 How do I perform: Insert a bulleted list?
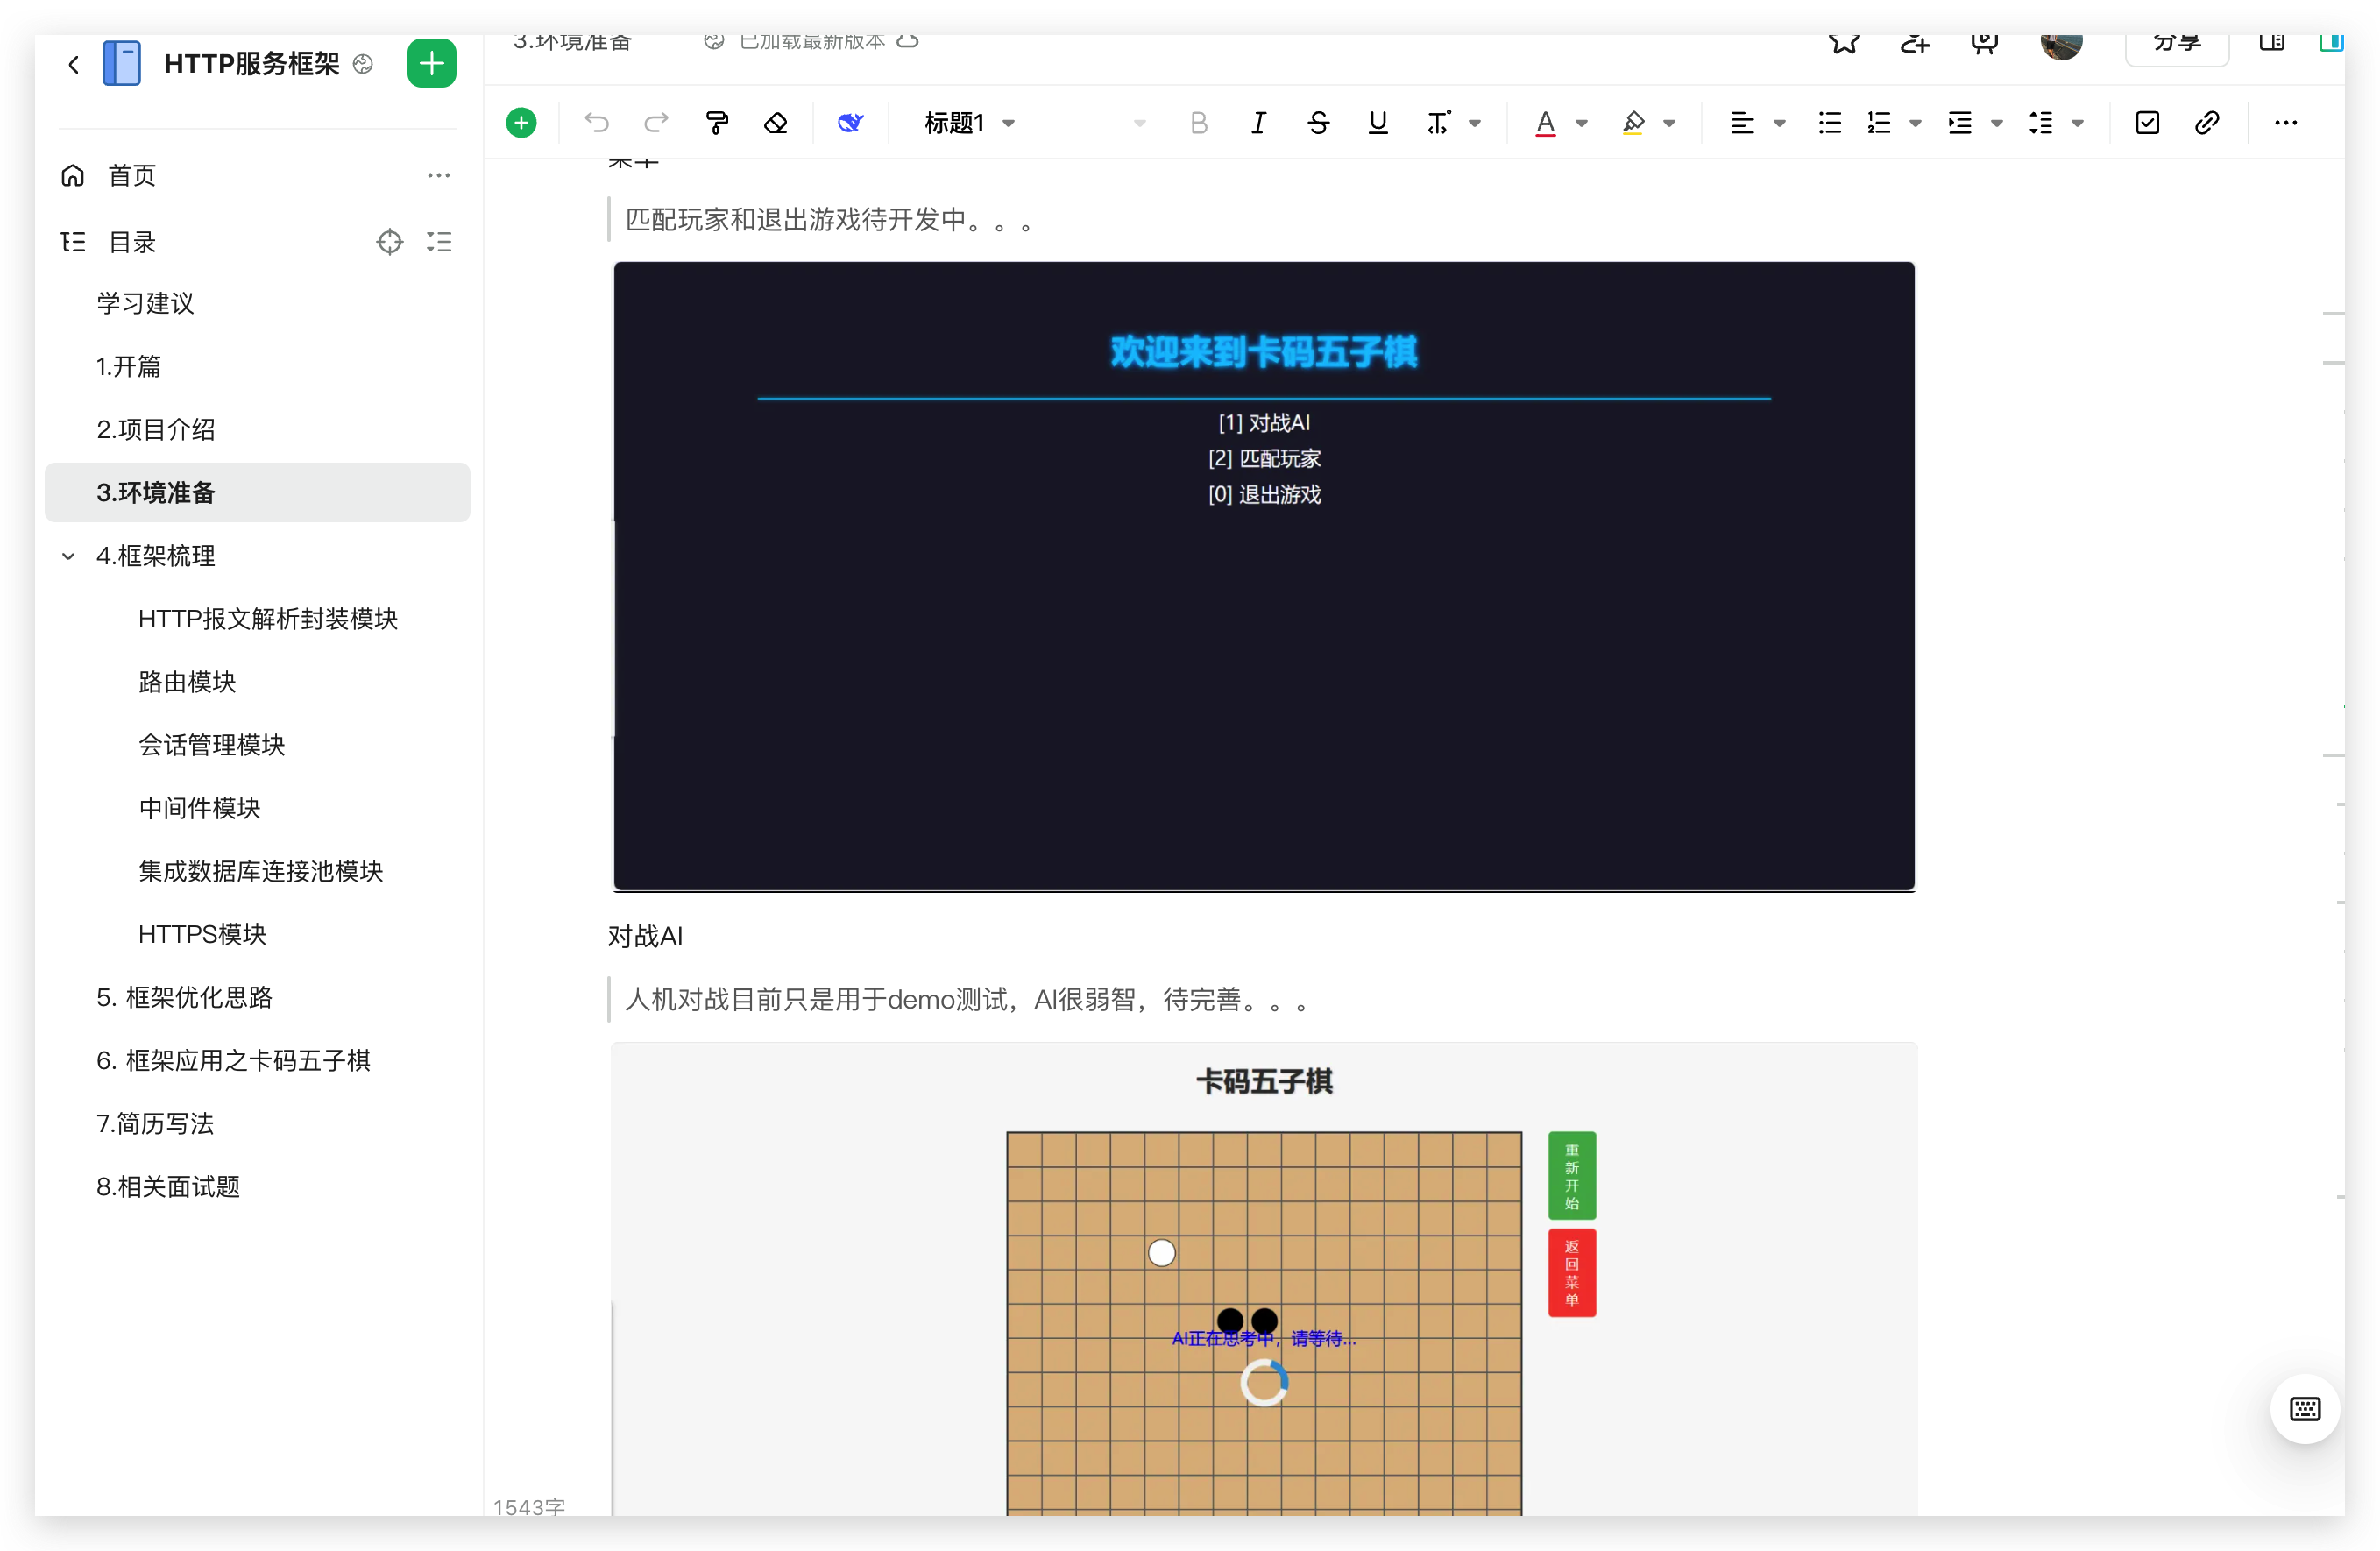click(x=1830, y=123)
